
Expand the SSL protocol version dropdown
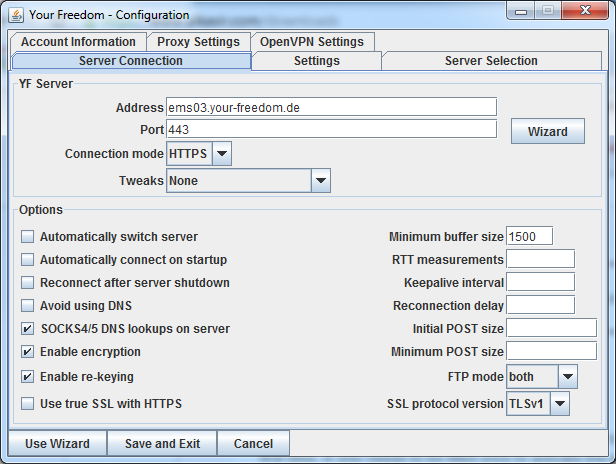coord(560,404)
